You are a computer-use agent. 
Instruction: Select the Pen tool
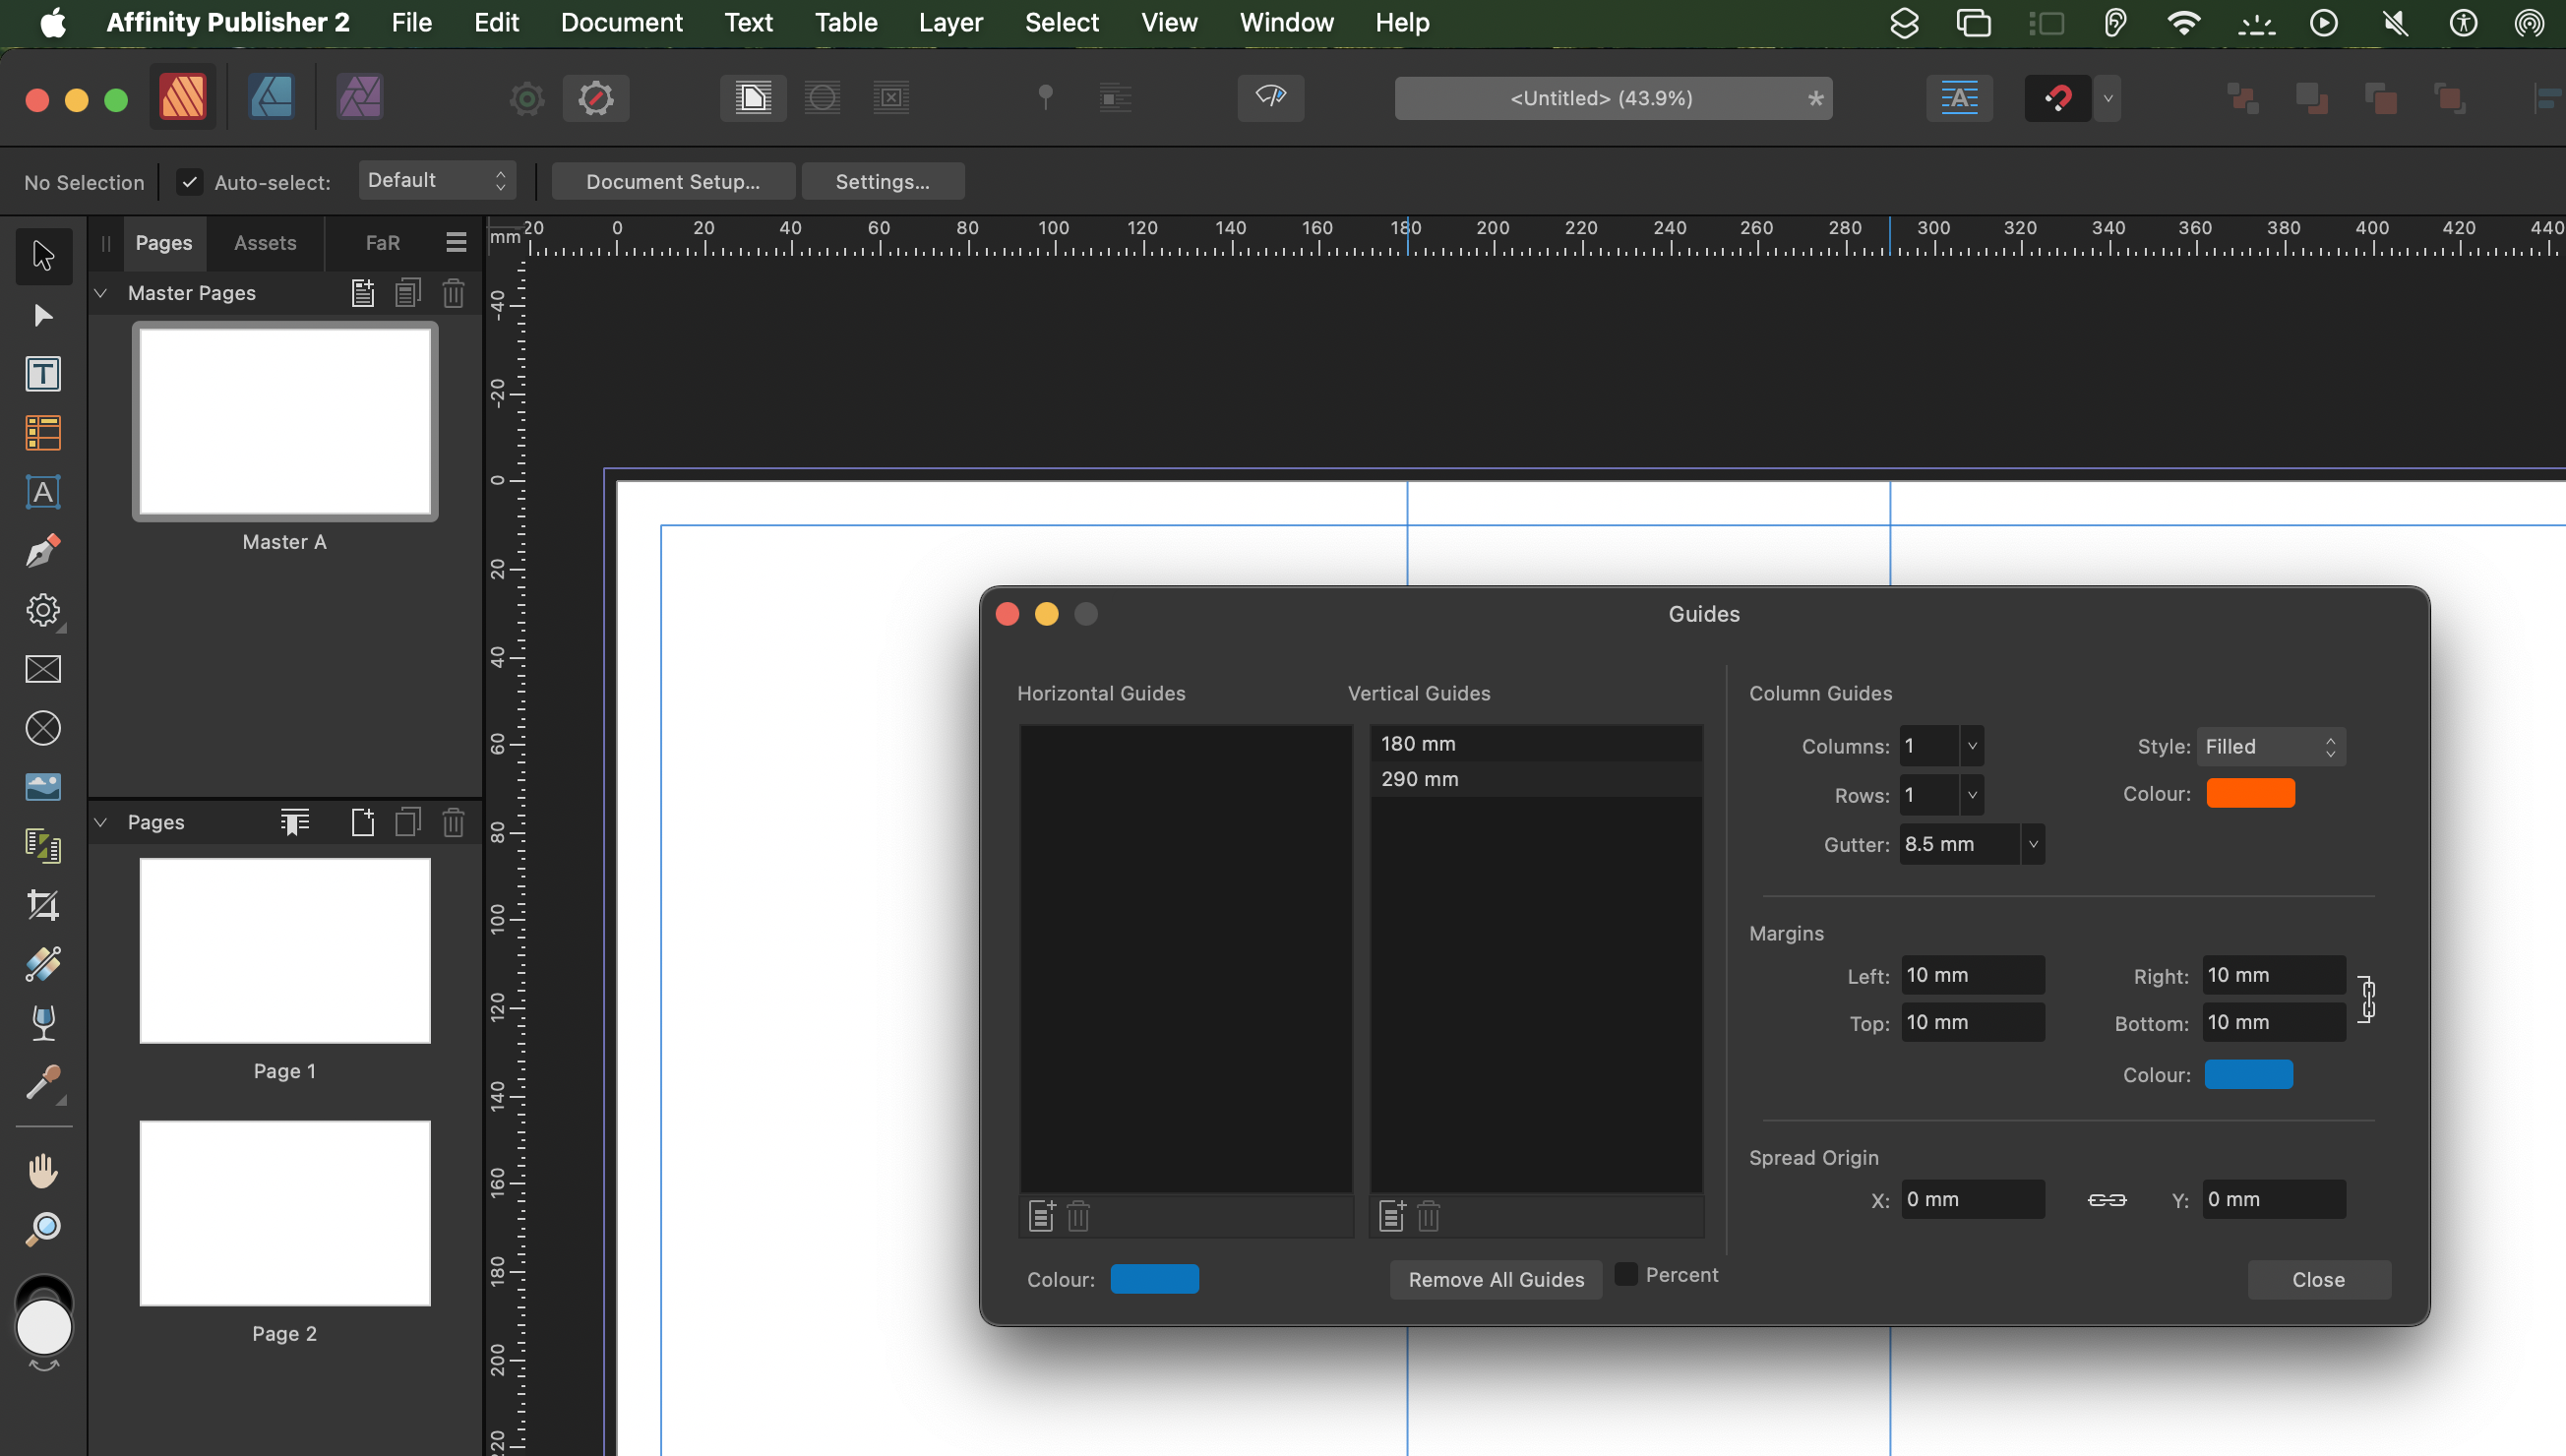click(43, 551)
